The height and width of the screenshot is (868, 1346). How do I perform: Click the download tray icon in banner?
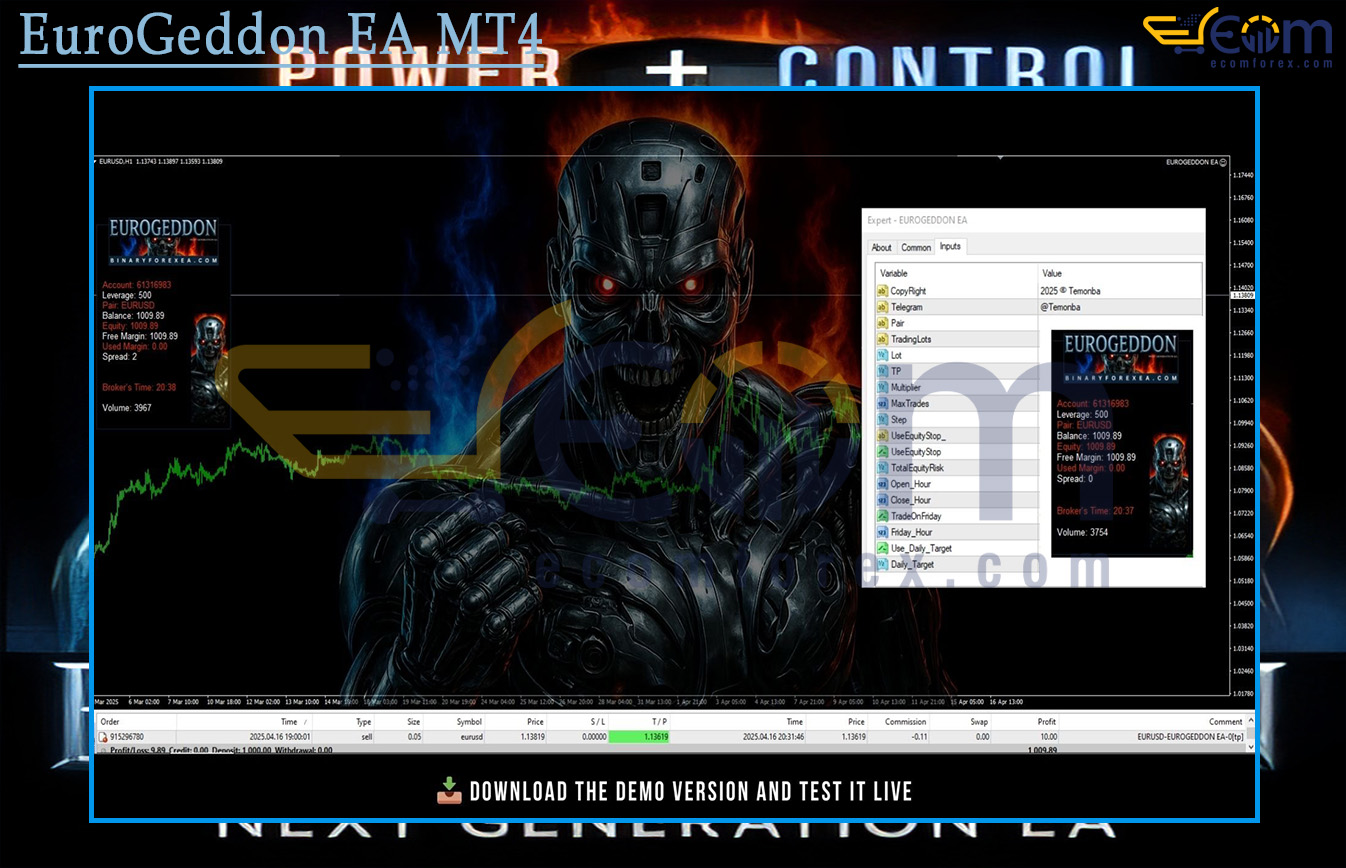[449, 792]
